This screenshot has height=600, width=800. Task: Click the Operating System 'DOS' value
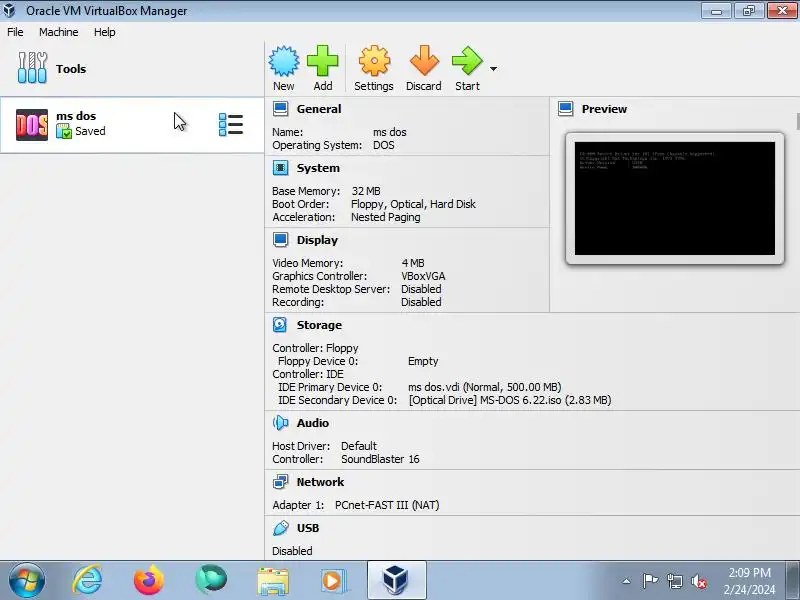[384, 145]
